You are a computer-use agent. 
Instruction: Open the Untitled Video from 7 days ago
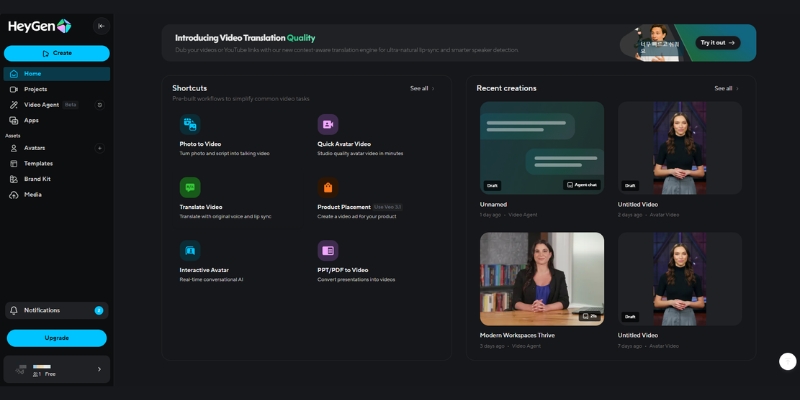click(680, 279)
